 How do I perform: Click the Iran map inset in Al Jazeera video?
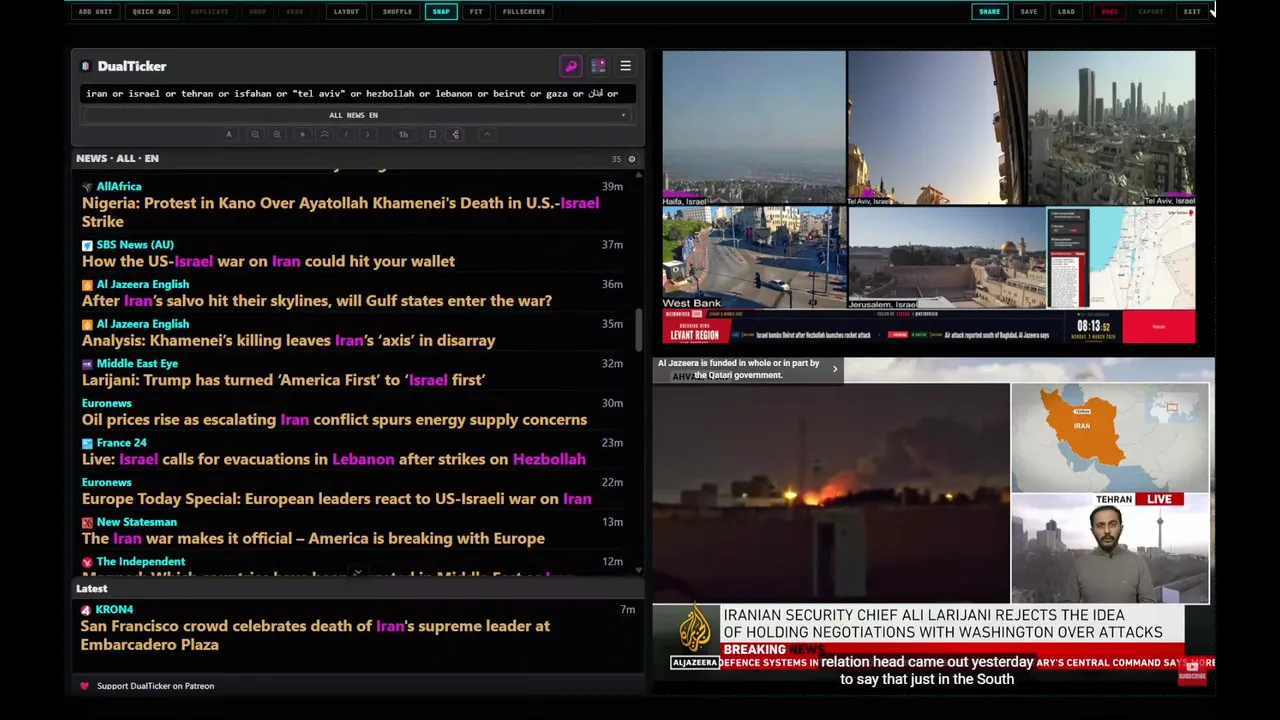(1109, 438)
